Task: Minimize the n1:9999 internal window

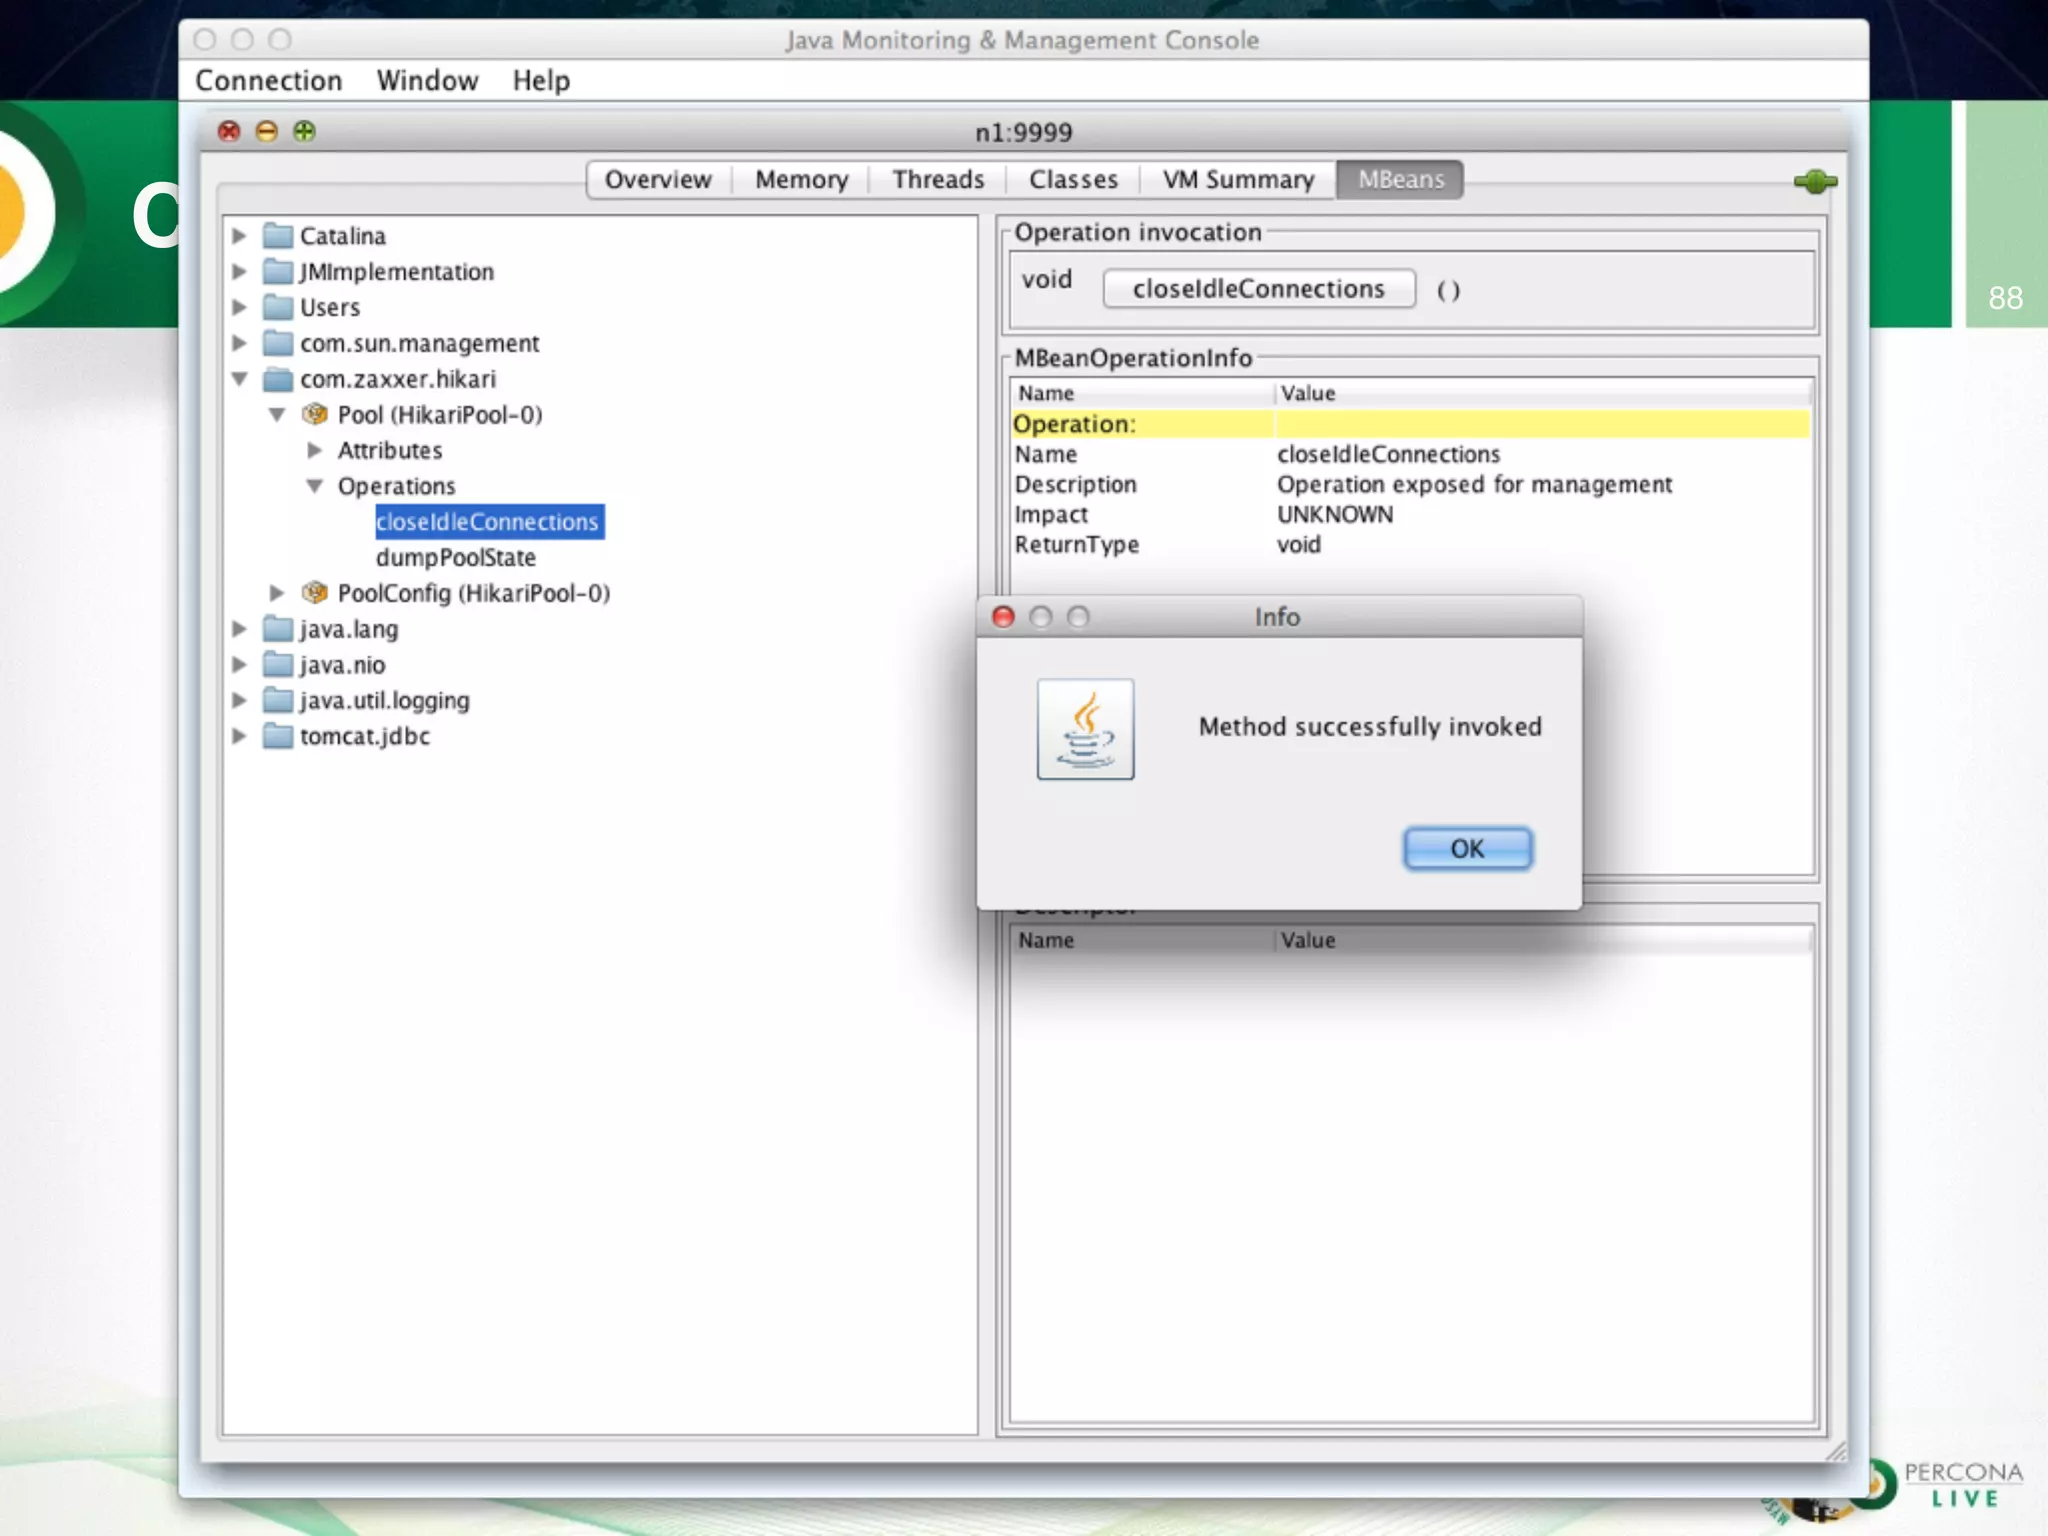Action: (x=266, y=132)
